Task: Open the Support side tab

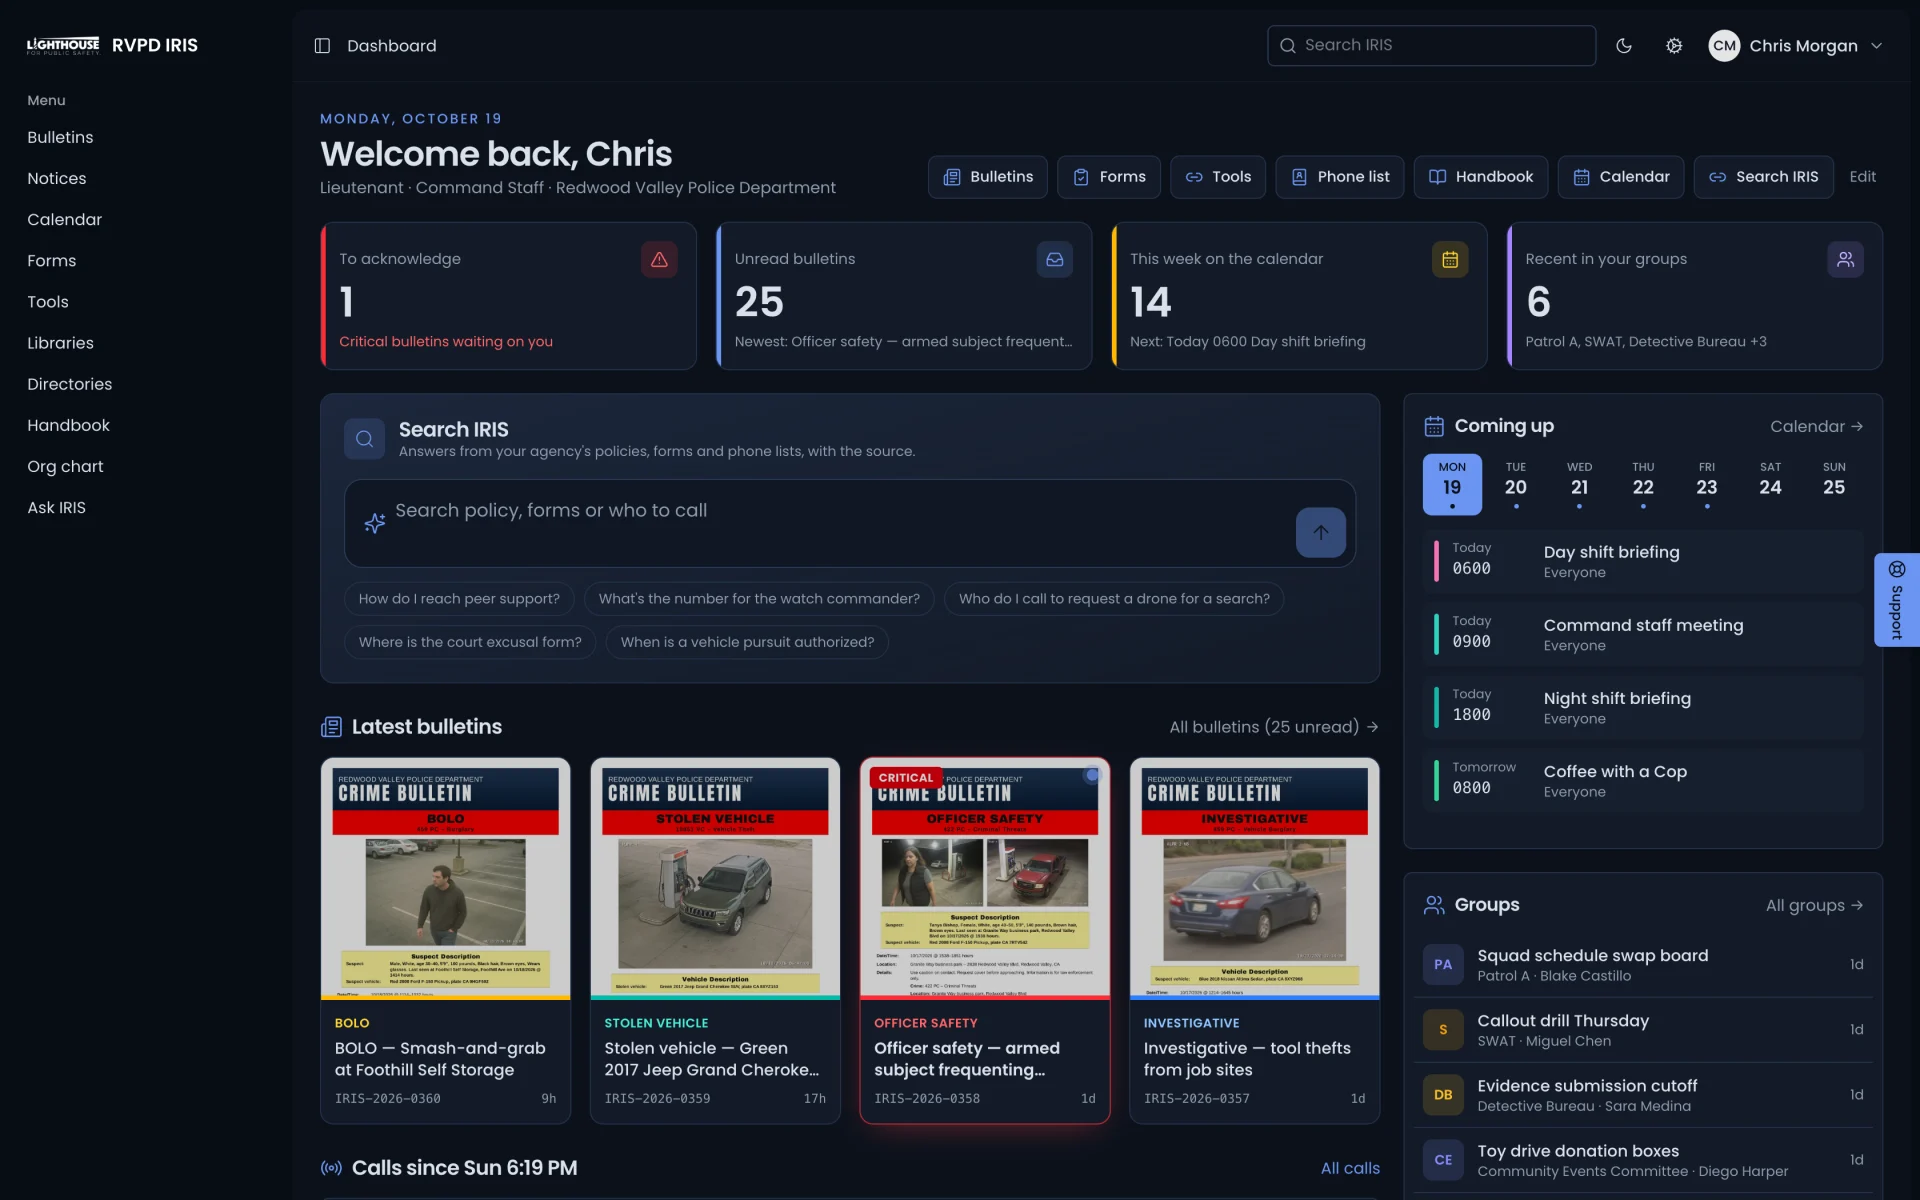Action: tap(1897, 600)
